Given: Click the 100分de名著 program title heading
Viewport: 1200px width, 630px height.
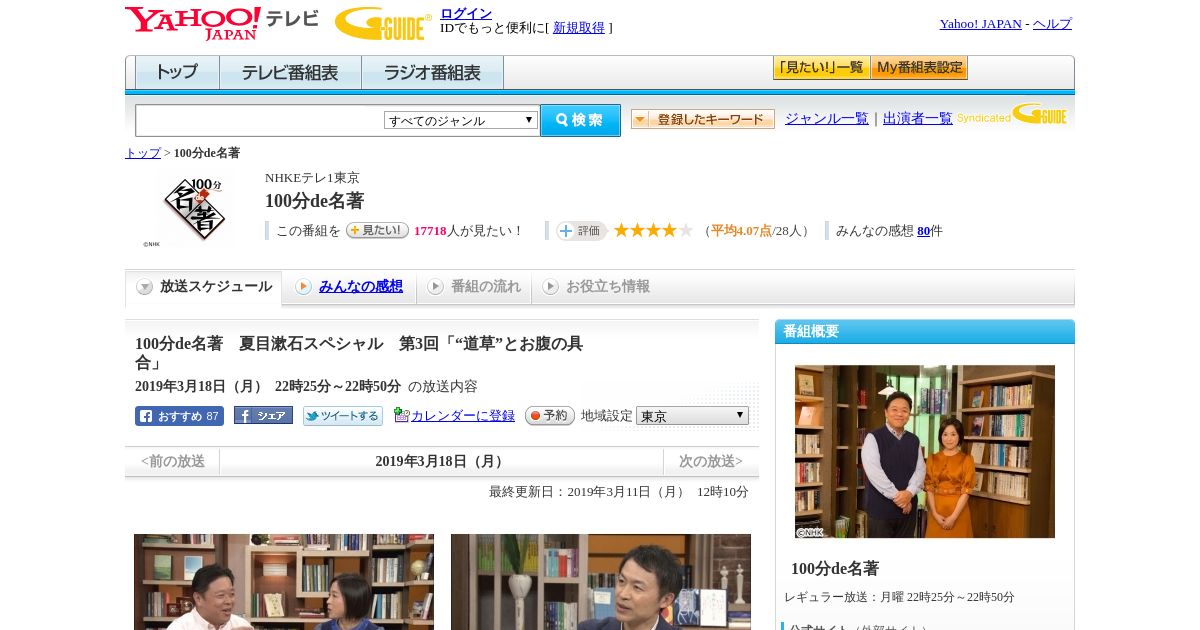Looking at the screenshot, I should point(314,201).
